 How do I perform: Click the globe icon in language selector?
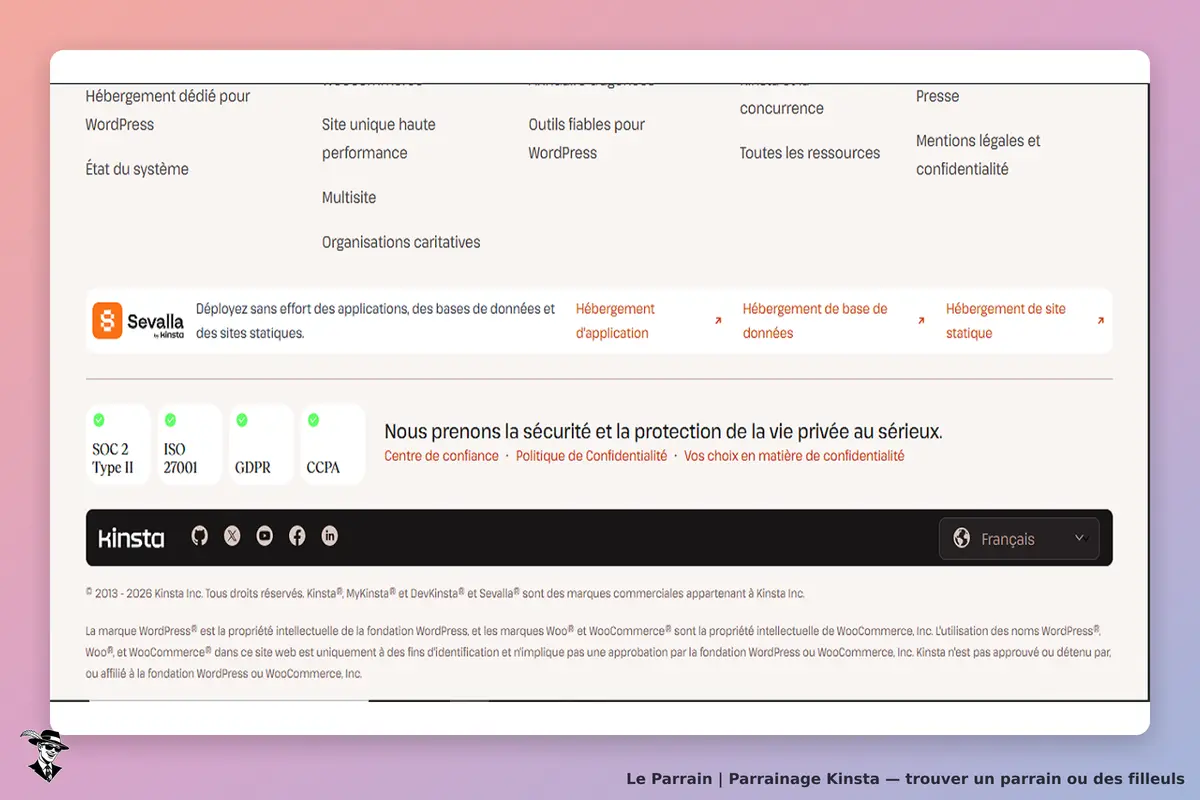pos(962,538)
